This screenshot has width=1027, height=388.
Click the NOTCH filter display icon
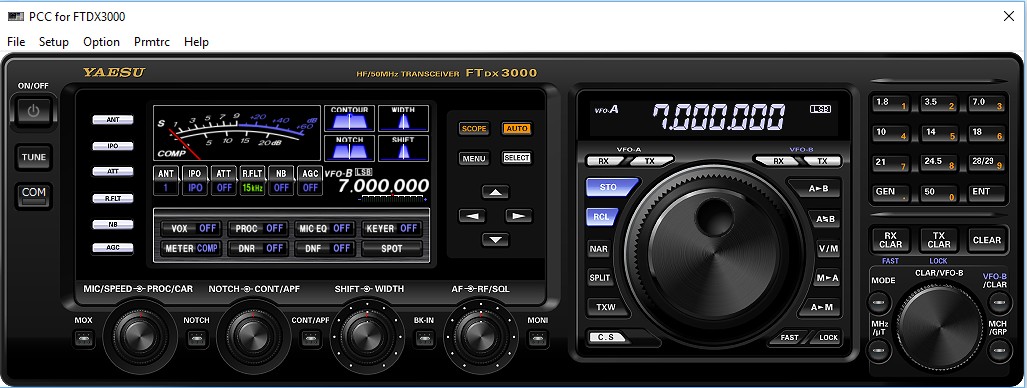click(x=349, y=148)
